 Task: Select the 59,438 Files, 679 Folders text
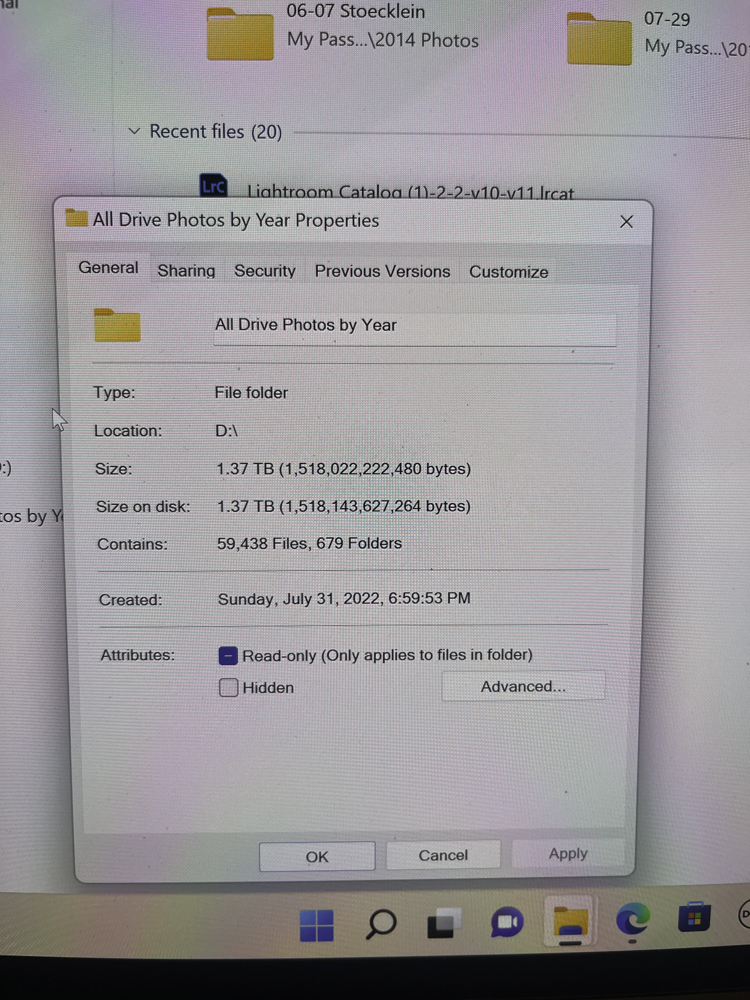click(x=309, y=543)
